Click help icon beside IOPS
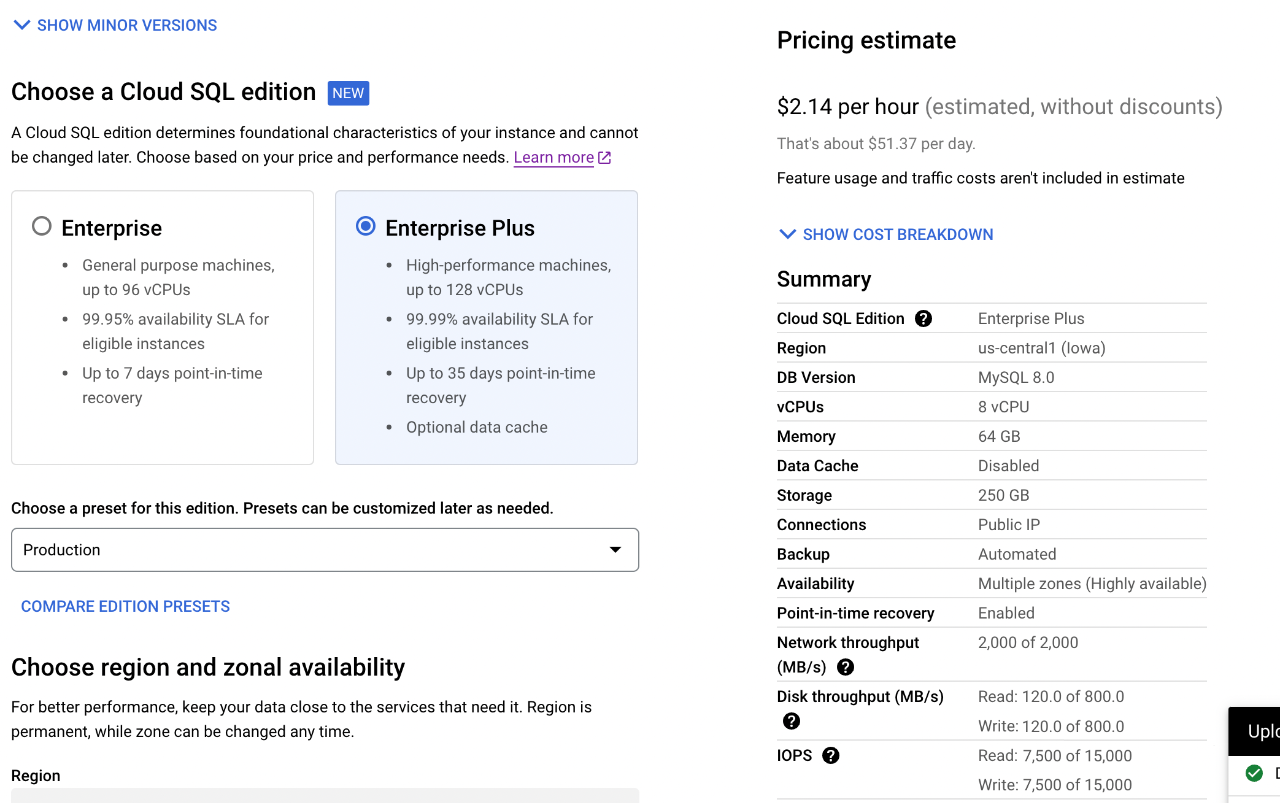 (x=830, y=756)
